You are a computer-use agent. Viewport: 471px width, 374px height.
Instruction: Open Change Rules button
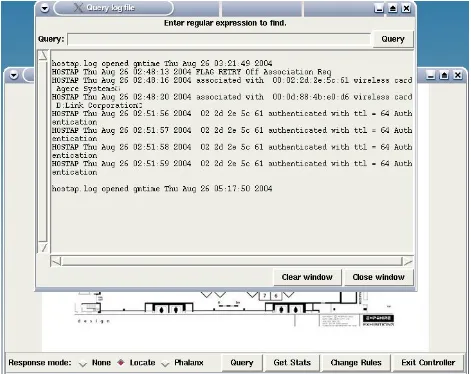[356, 363]
